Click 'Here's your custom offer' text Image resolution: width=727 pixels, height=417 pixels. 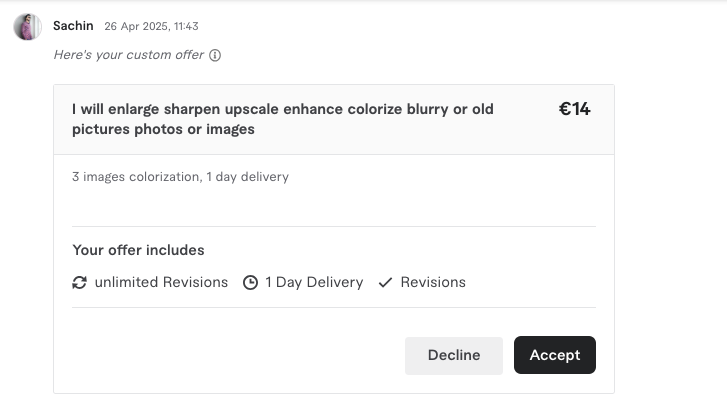coord(128,55)
